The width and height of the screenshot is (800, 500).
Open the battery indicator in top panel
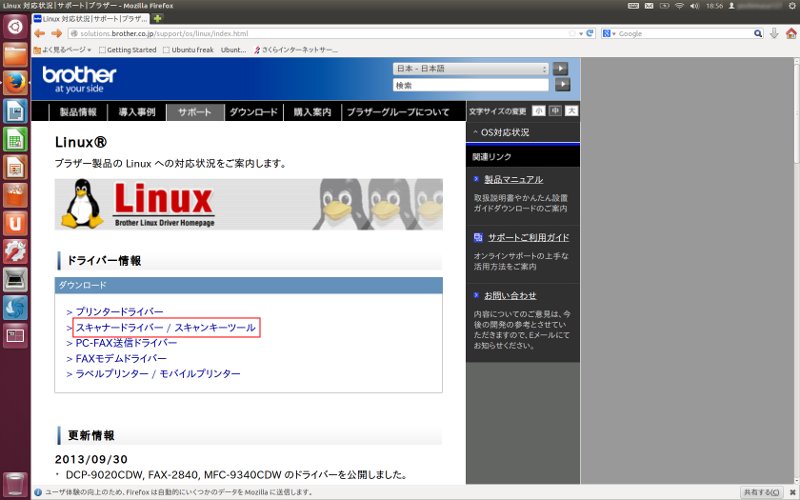(x=664, y=6)
